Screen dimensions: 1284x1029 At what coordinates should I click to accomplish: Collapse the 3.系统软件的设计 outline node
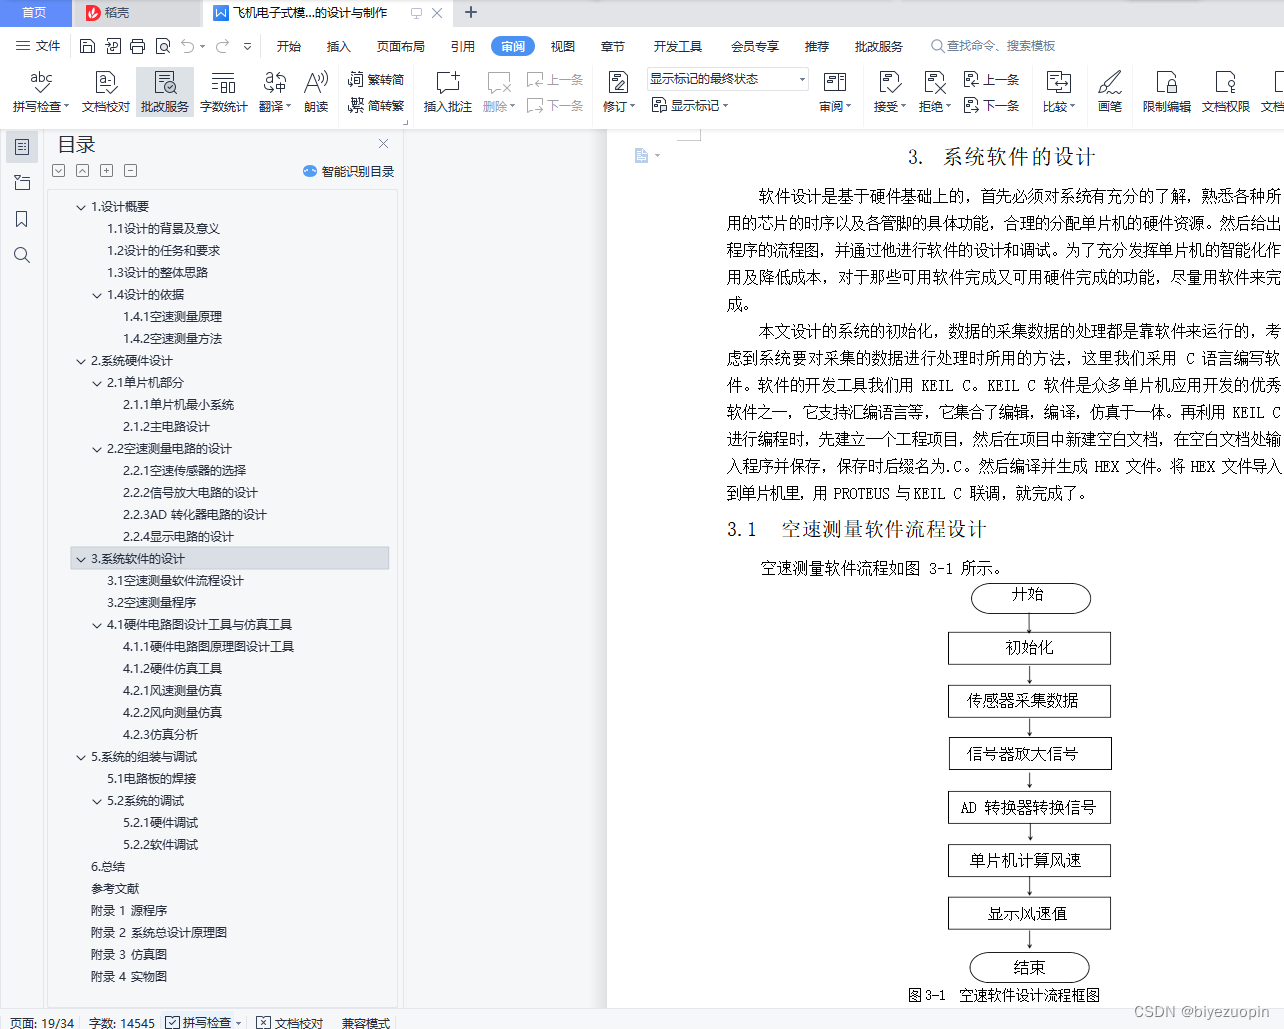(x=81, y=559)
